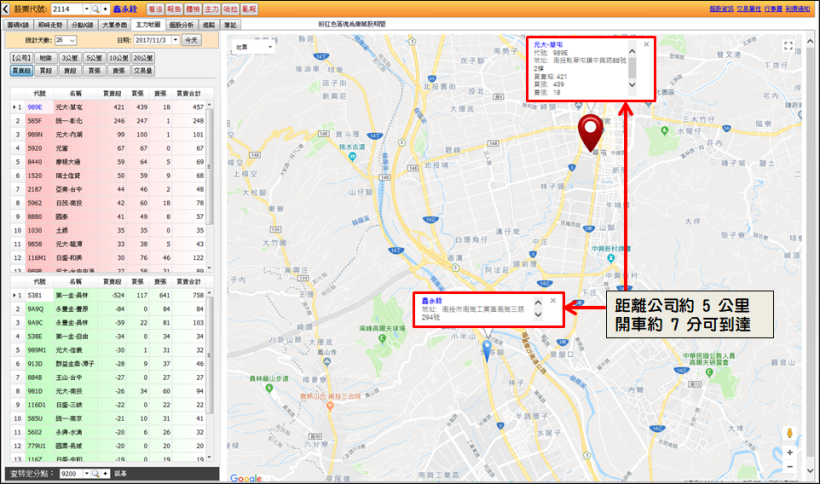Open the stock code 2114 dropdown arrow
820x484 pixels.
(87, 9)
